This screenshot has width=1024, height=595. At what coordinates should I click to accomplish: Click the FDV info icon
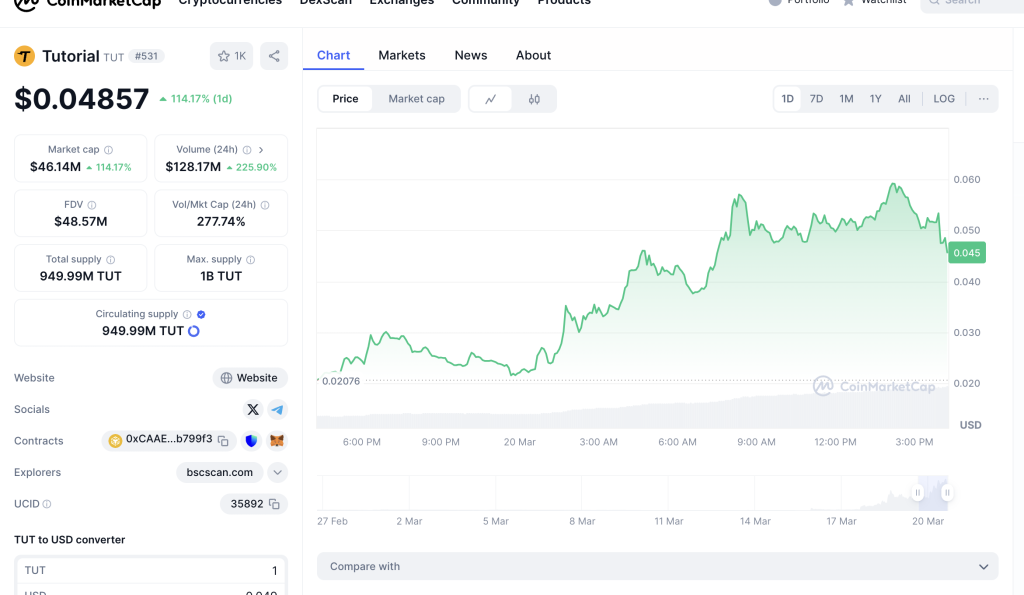click(91, 205)
